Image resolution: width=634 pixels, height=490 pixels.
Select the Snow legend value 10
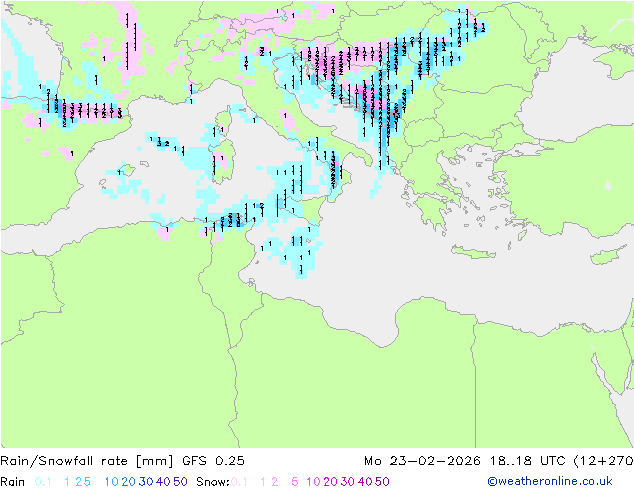click(x=313, y=482)
